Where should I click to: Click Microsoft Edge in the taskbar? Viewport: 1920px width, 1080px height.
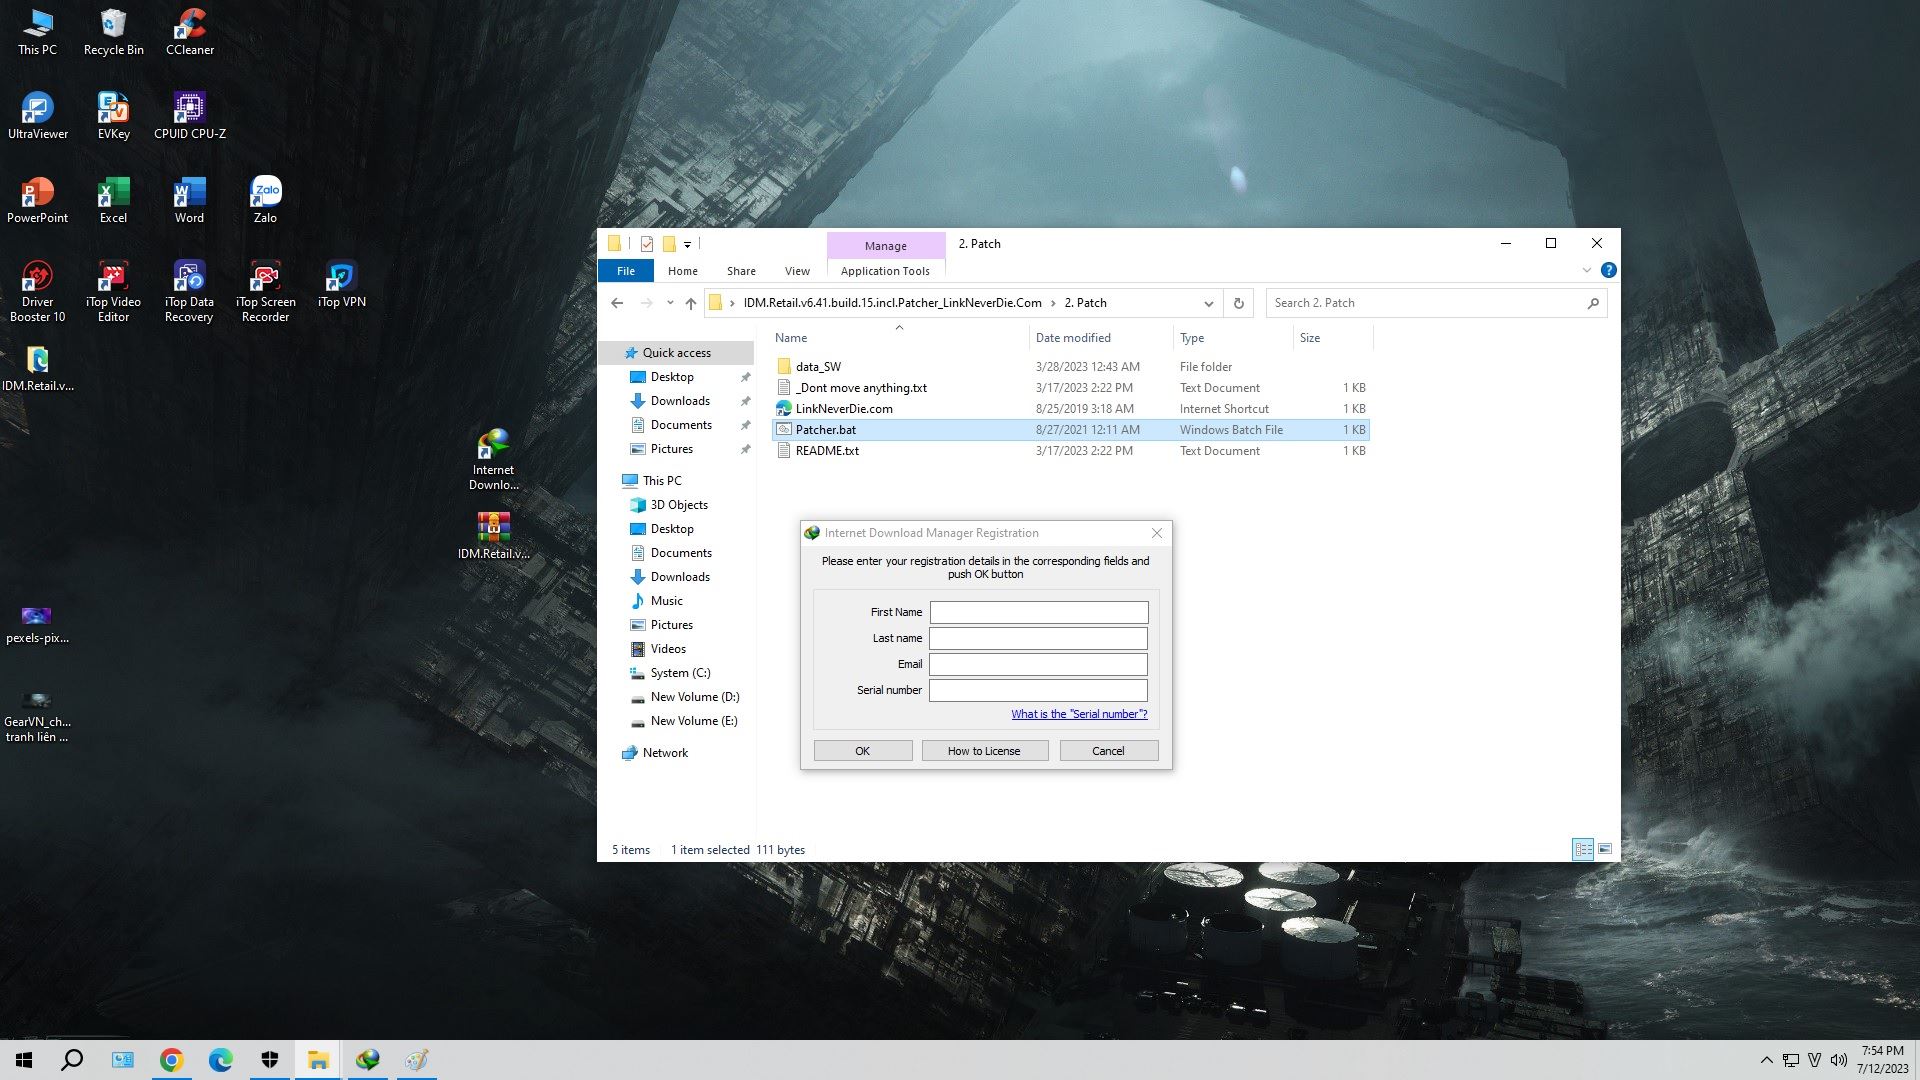pos(220,1060)
